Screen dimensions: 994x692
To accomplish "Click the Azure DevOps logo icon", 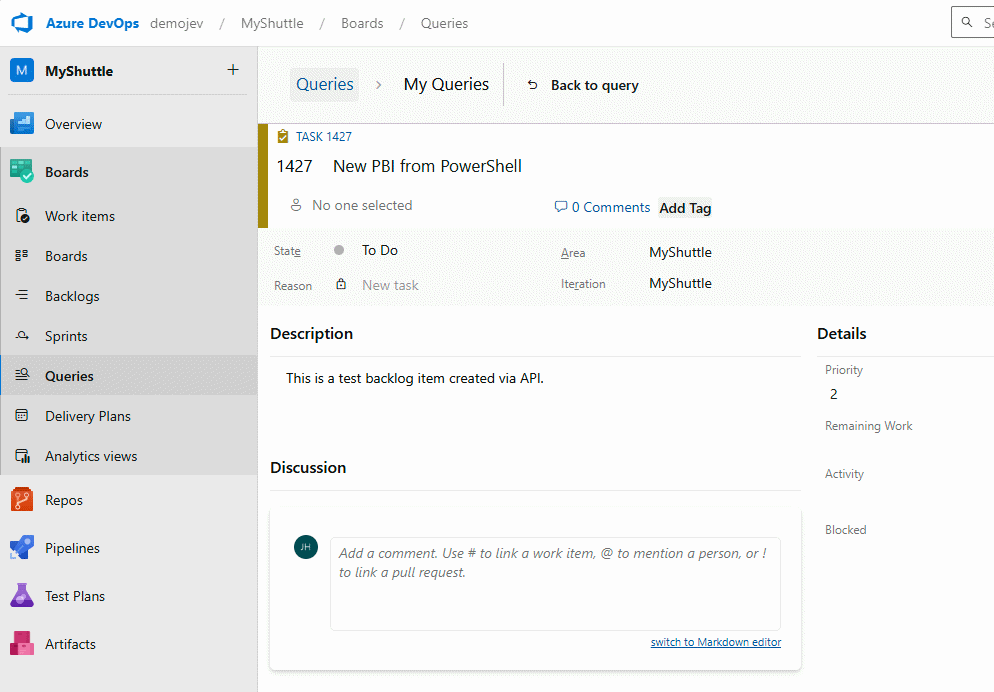I will (x=22, y=23).
